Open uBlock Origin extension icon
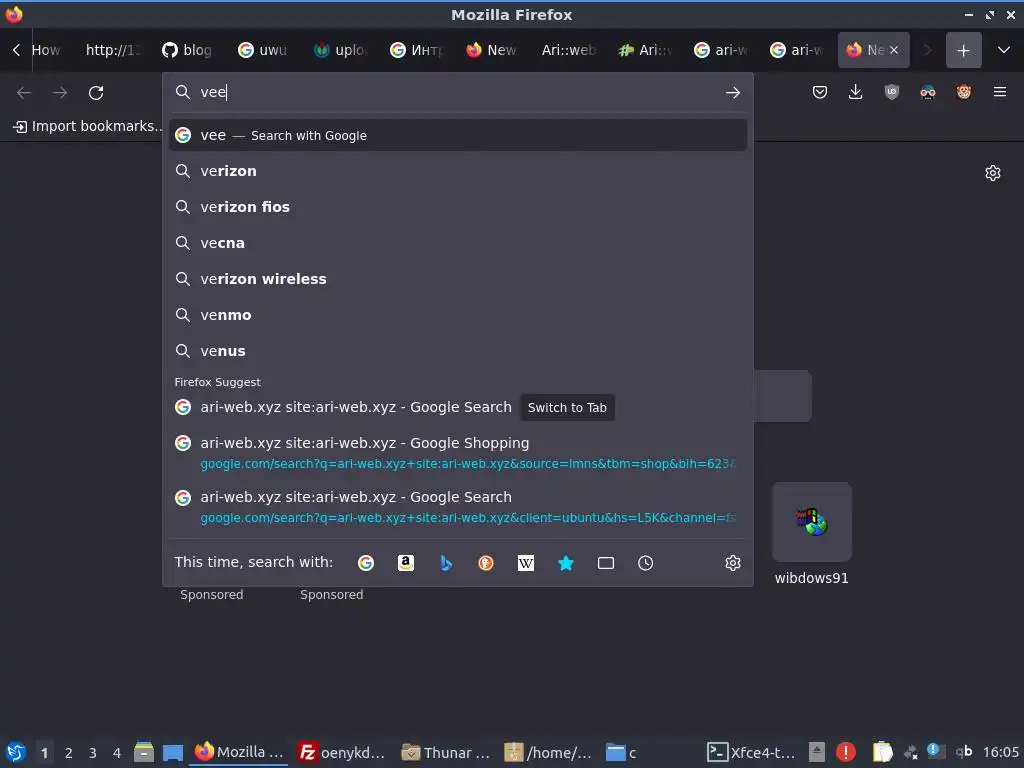The width and height of the screenshot is (1024, 768). click(x=891, y=92)
